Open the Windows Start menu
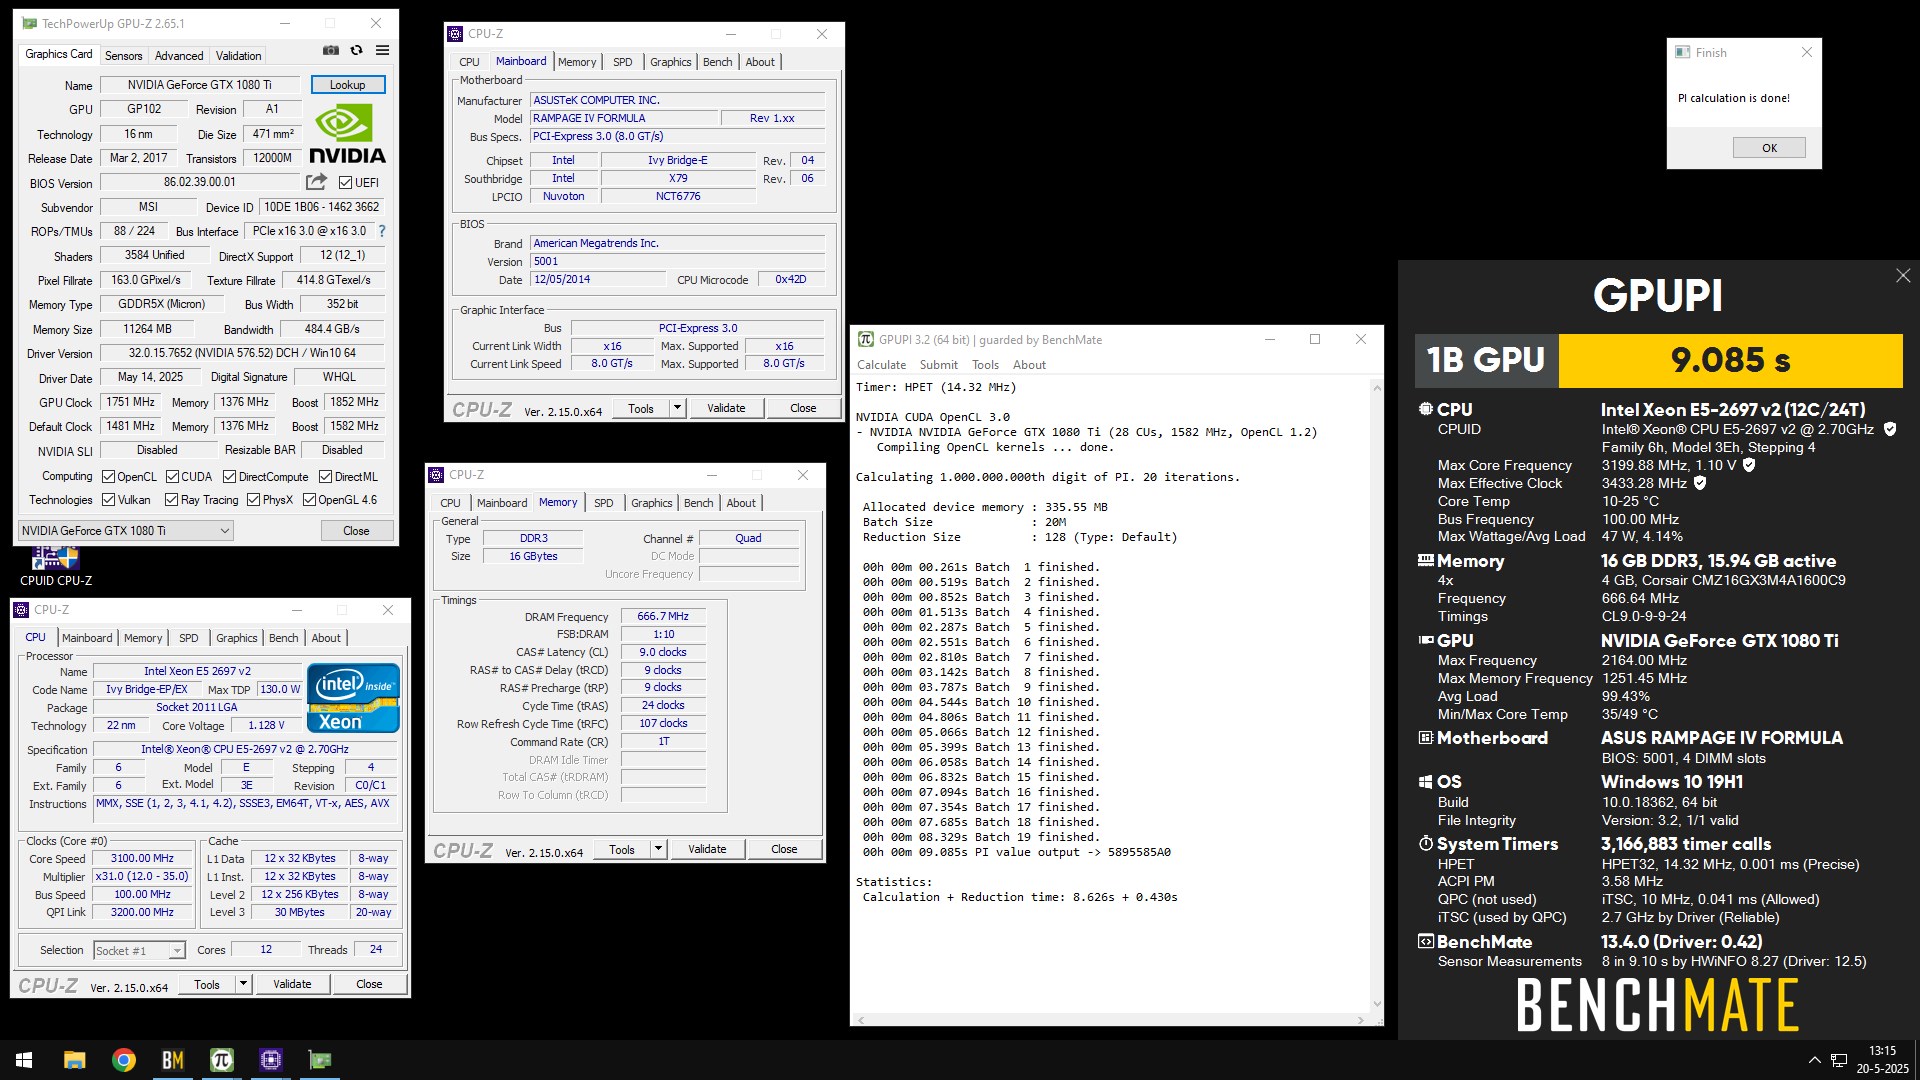Screen dimensions: 1920x1080 [x=24, y=1060]
